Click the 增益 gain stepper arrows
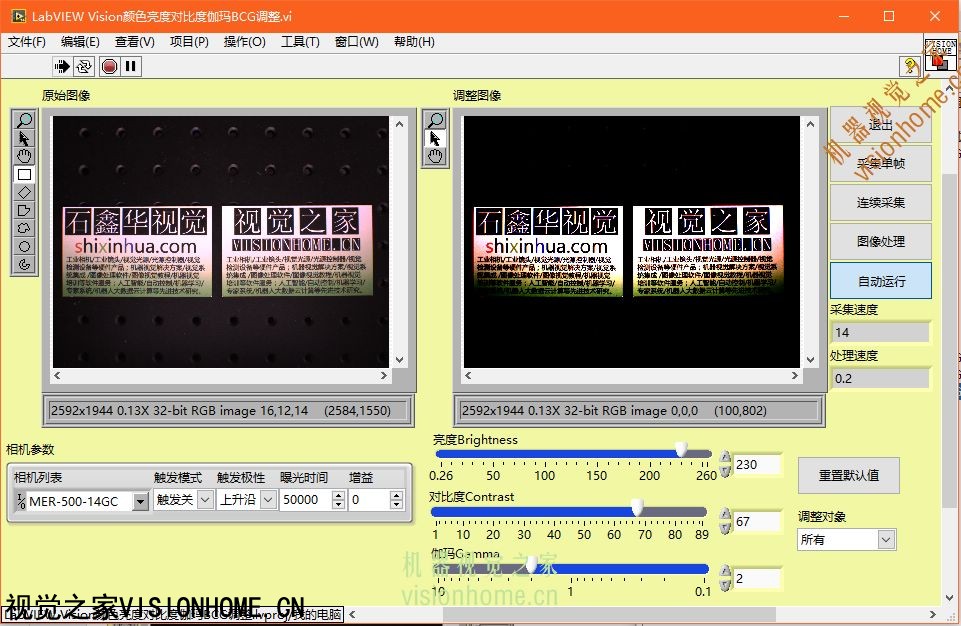This screenshot has width=961, height=626. pyautogui.click(x=397, y=500)
